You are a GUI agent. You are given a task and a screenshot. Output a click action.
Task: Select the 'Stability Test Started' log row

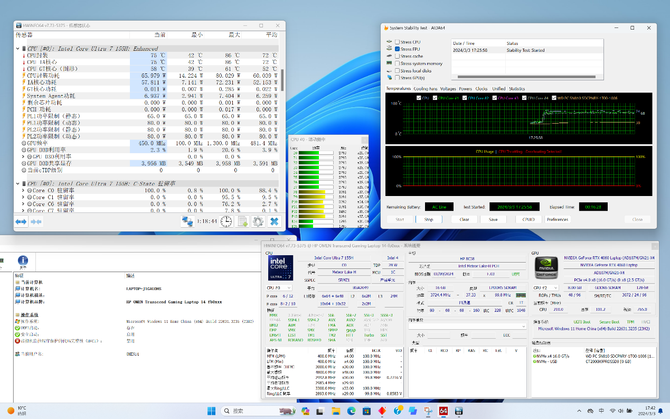click(x=527, y=50)
